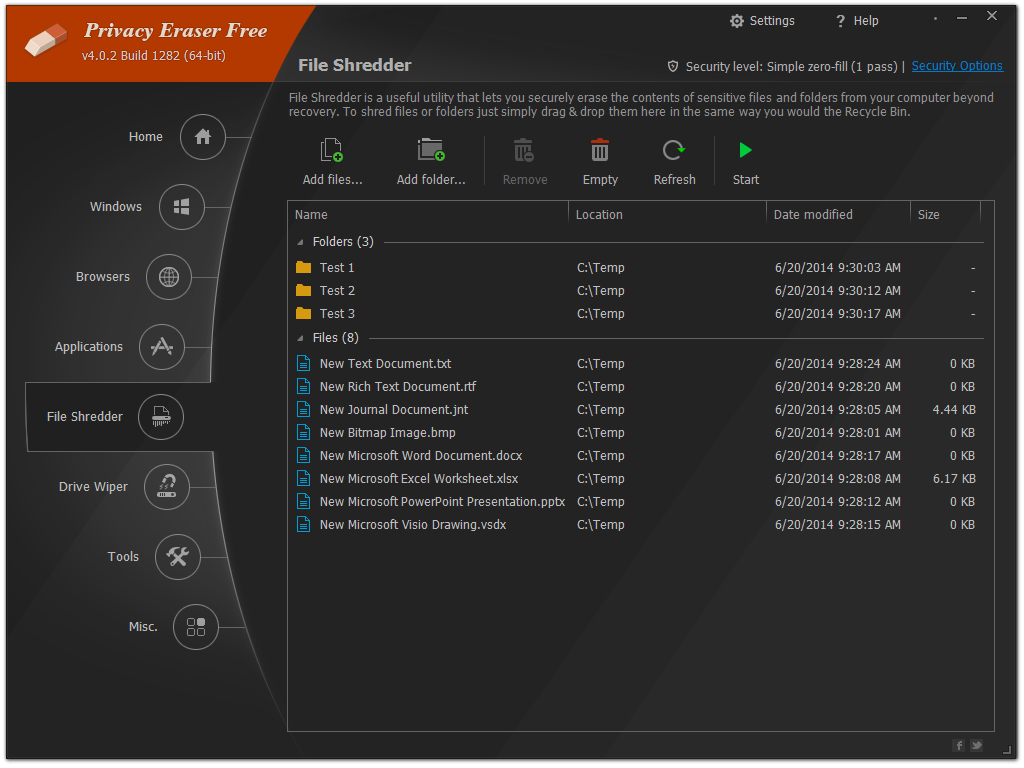Open the Settings menu
Image resolution: width=1024 pixels, height=768 pixels.
point(762,21)
